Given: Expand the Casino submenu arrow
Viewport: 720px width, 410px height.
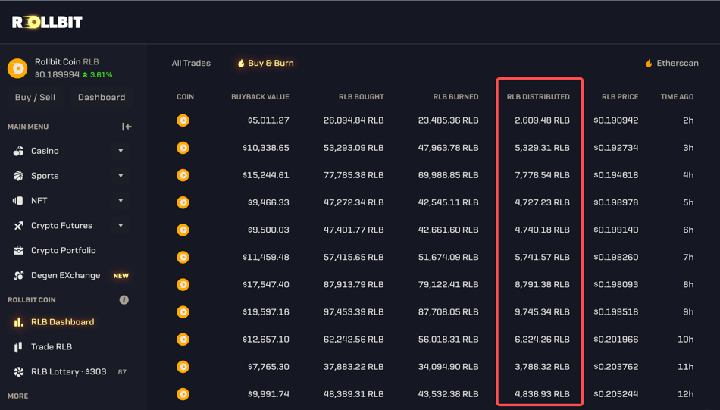Looking at the screenshot, I should 121,151.
